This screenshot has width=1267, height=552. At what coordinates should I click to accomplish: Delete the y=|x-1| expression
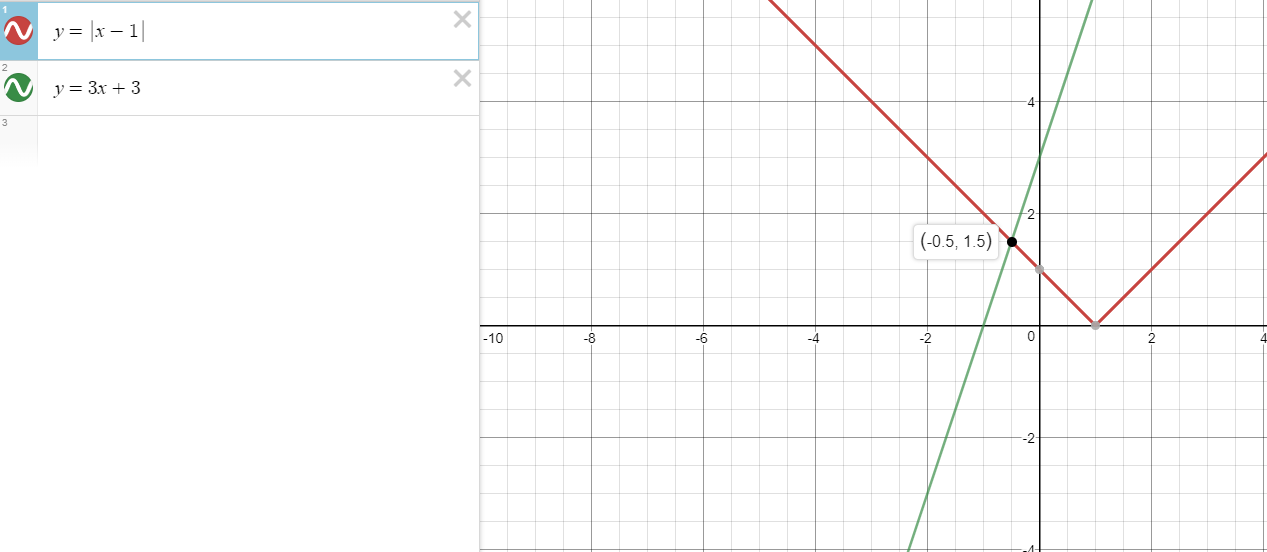462,19
